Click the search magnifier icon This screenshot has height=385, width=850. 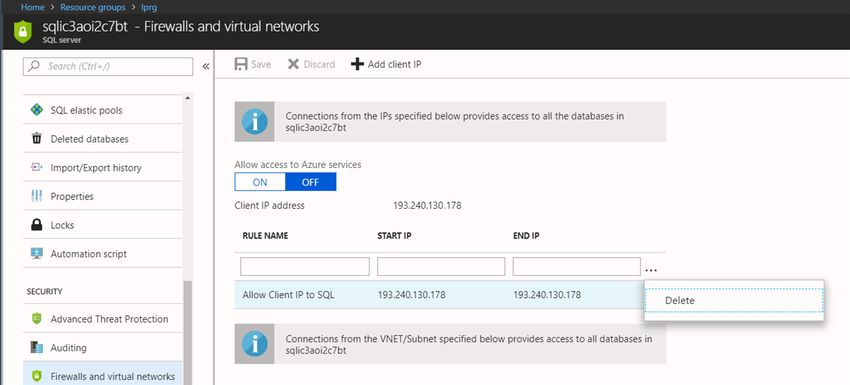coord(34,66)
